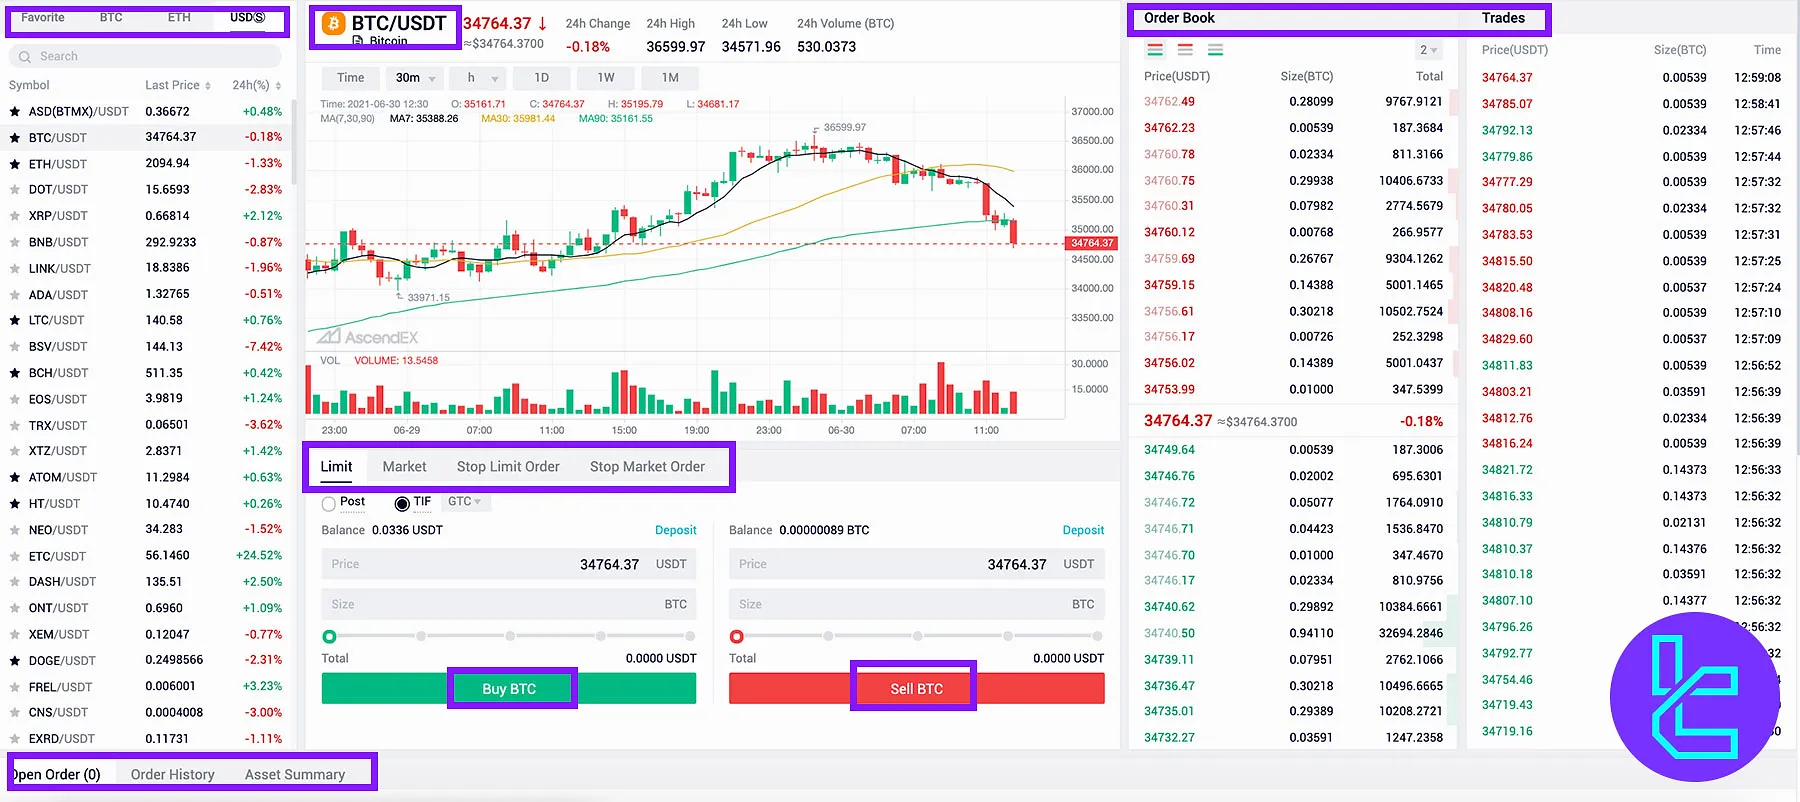Screen dimensions: 1800x802
Task: Select the 1M chart interval
Action: [670, 78]
